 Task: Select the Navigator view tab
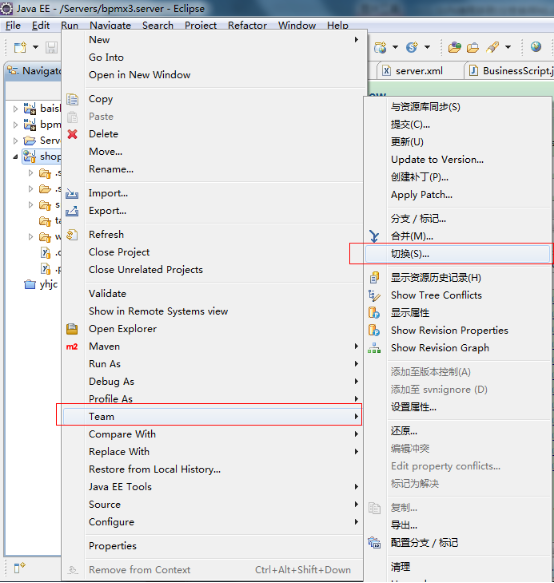[x=34, y=71]
